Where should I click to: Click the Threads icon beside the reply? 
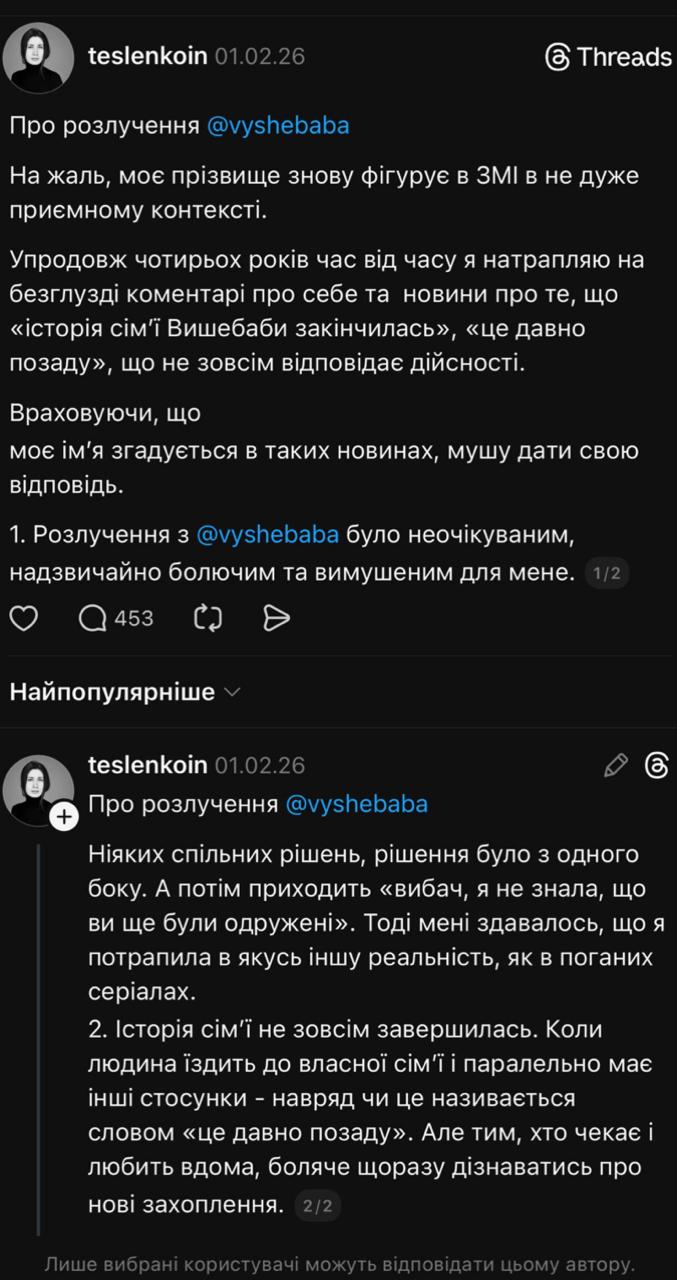tap(657, 763)
